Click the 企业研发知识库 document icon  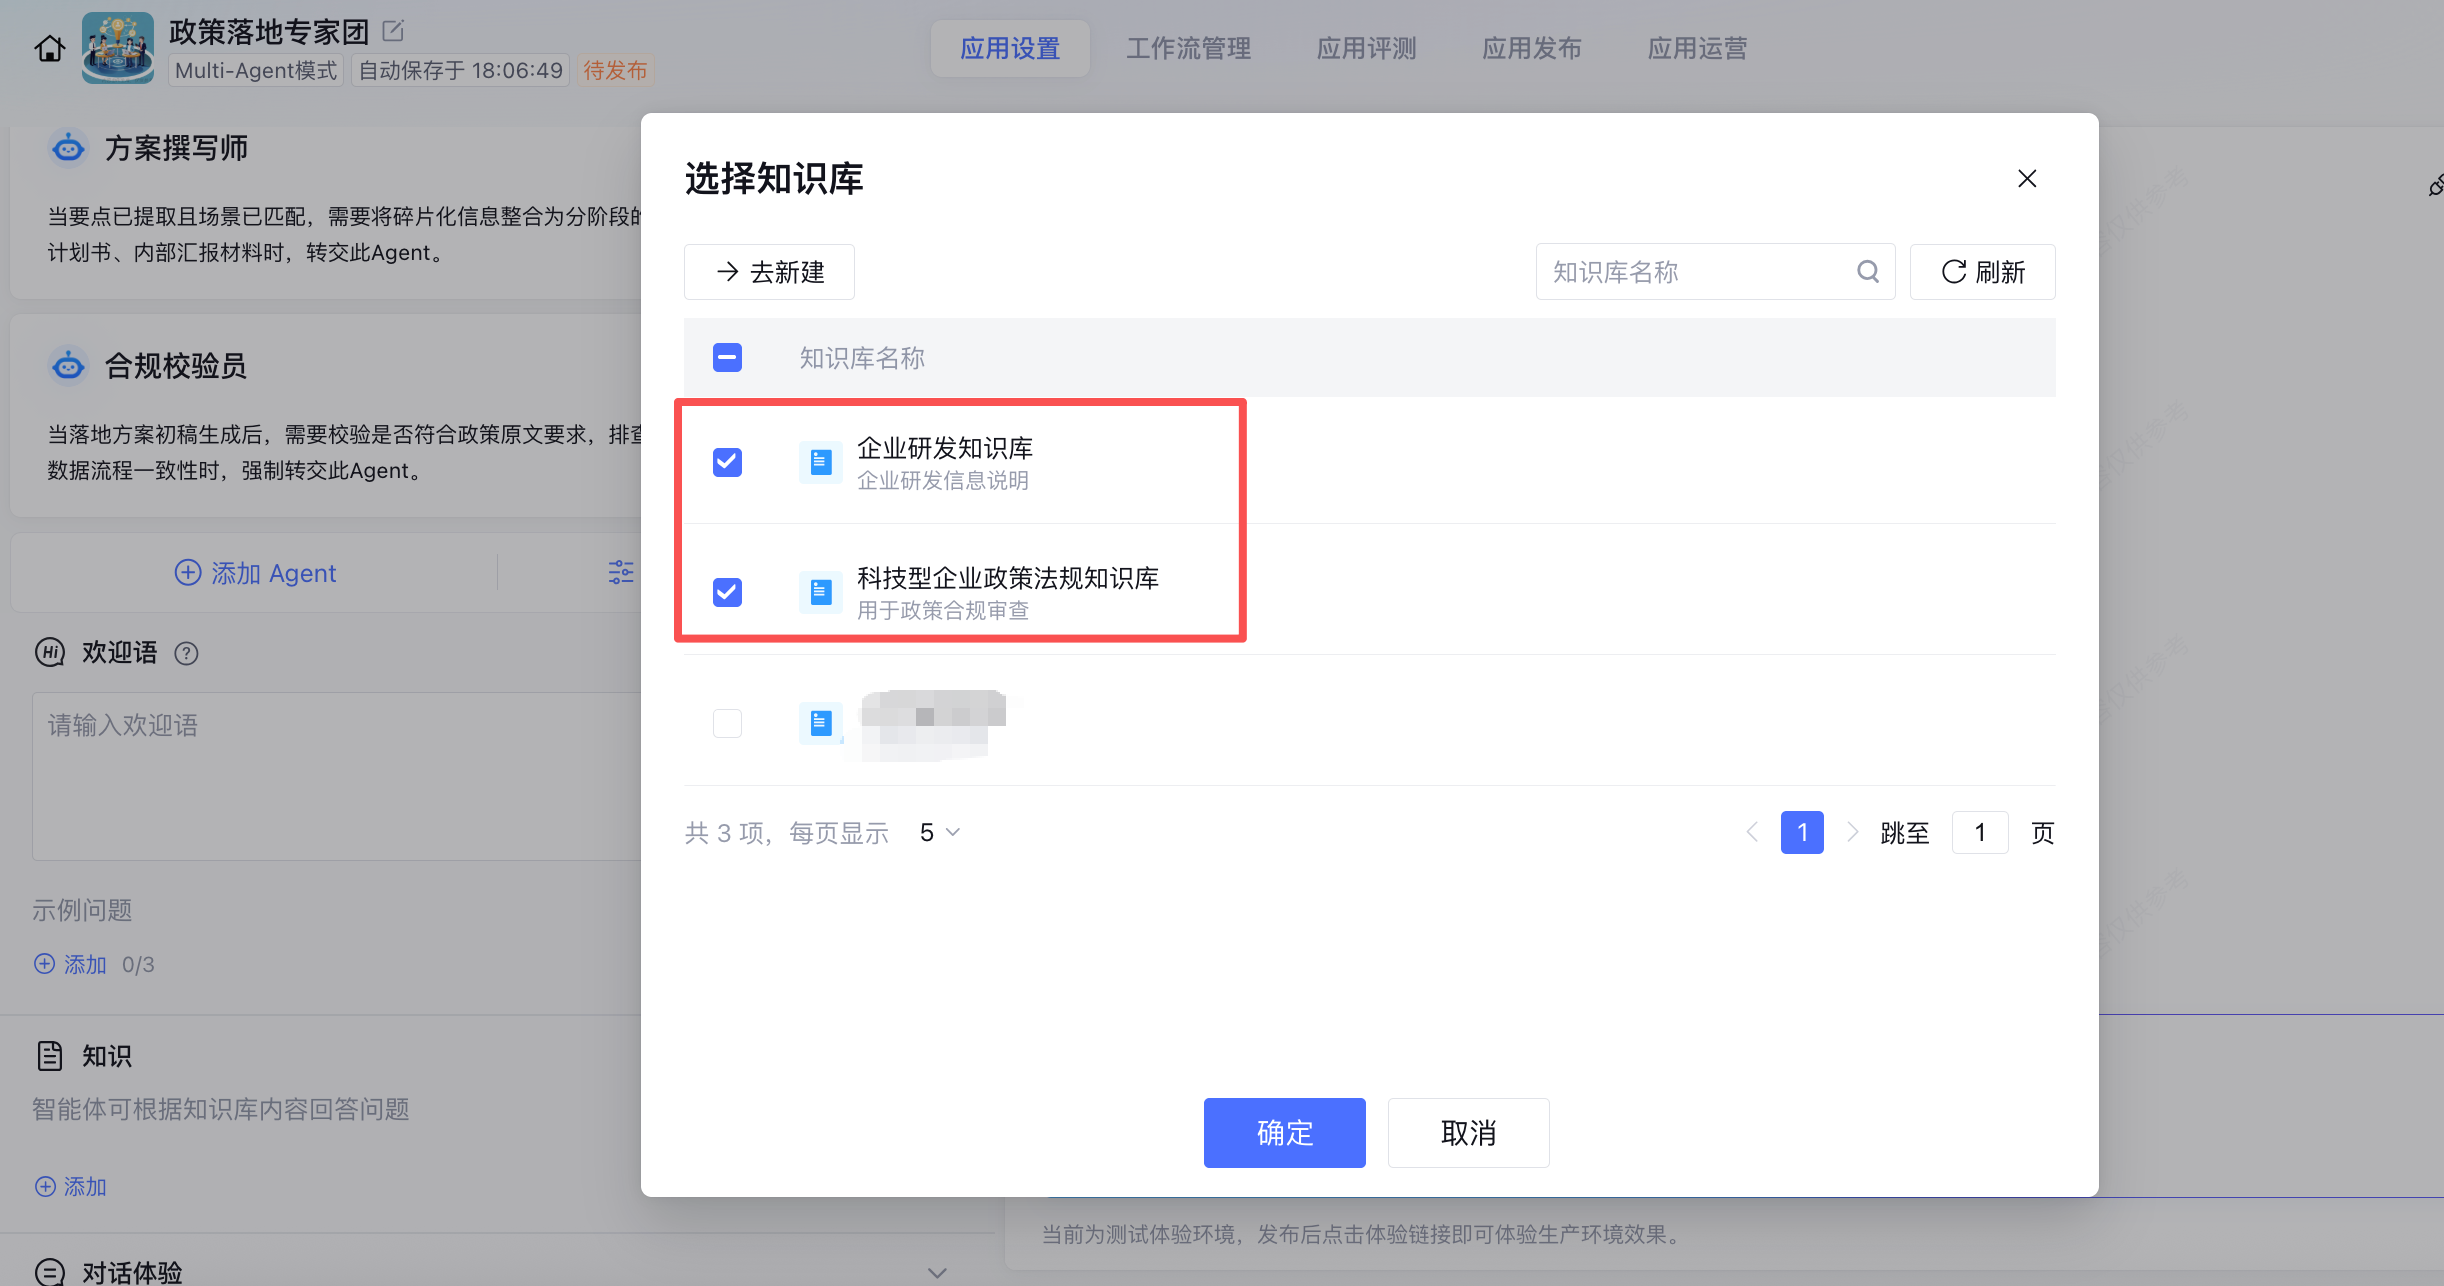(x=820, y=462)
